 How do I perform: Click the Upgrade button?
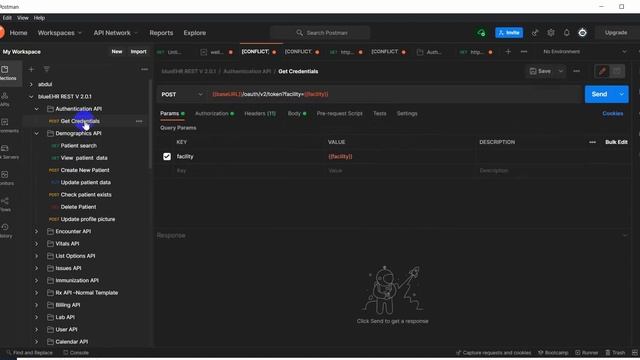[x=616, y=33]
